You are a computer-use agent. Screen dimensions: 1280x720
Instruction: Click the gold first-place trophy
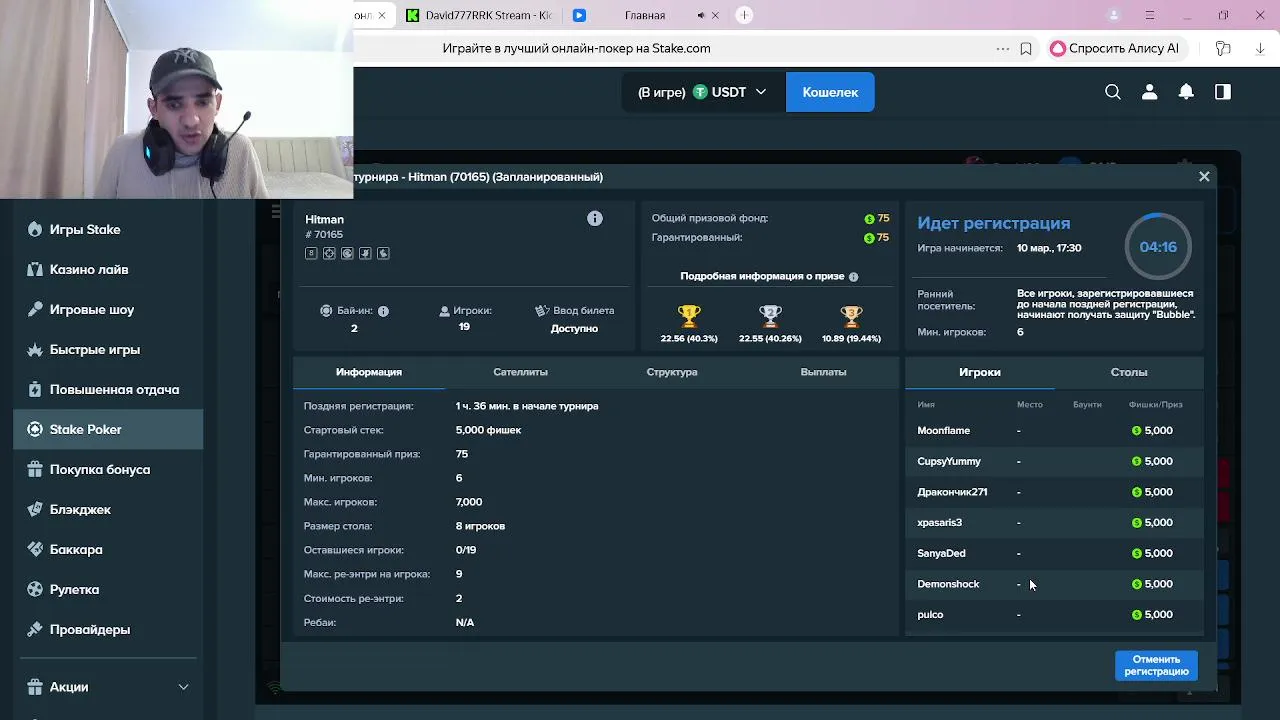pos(689,316)
